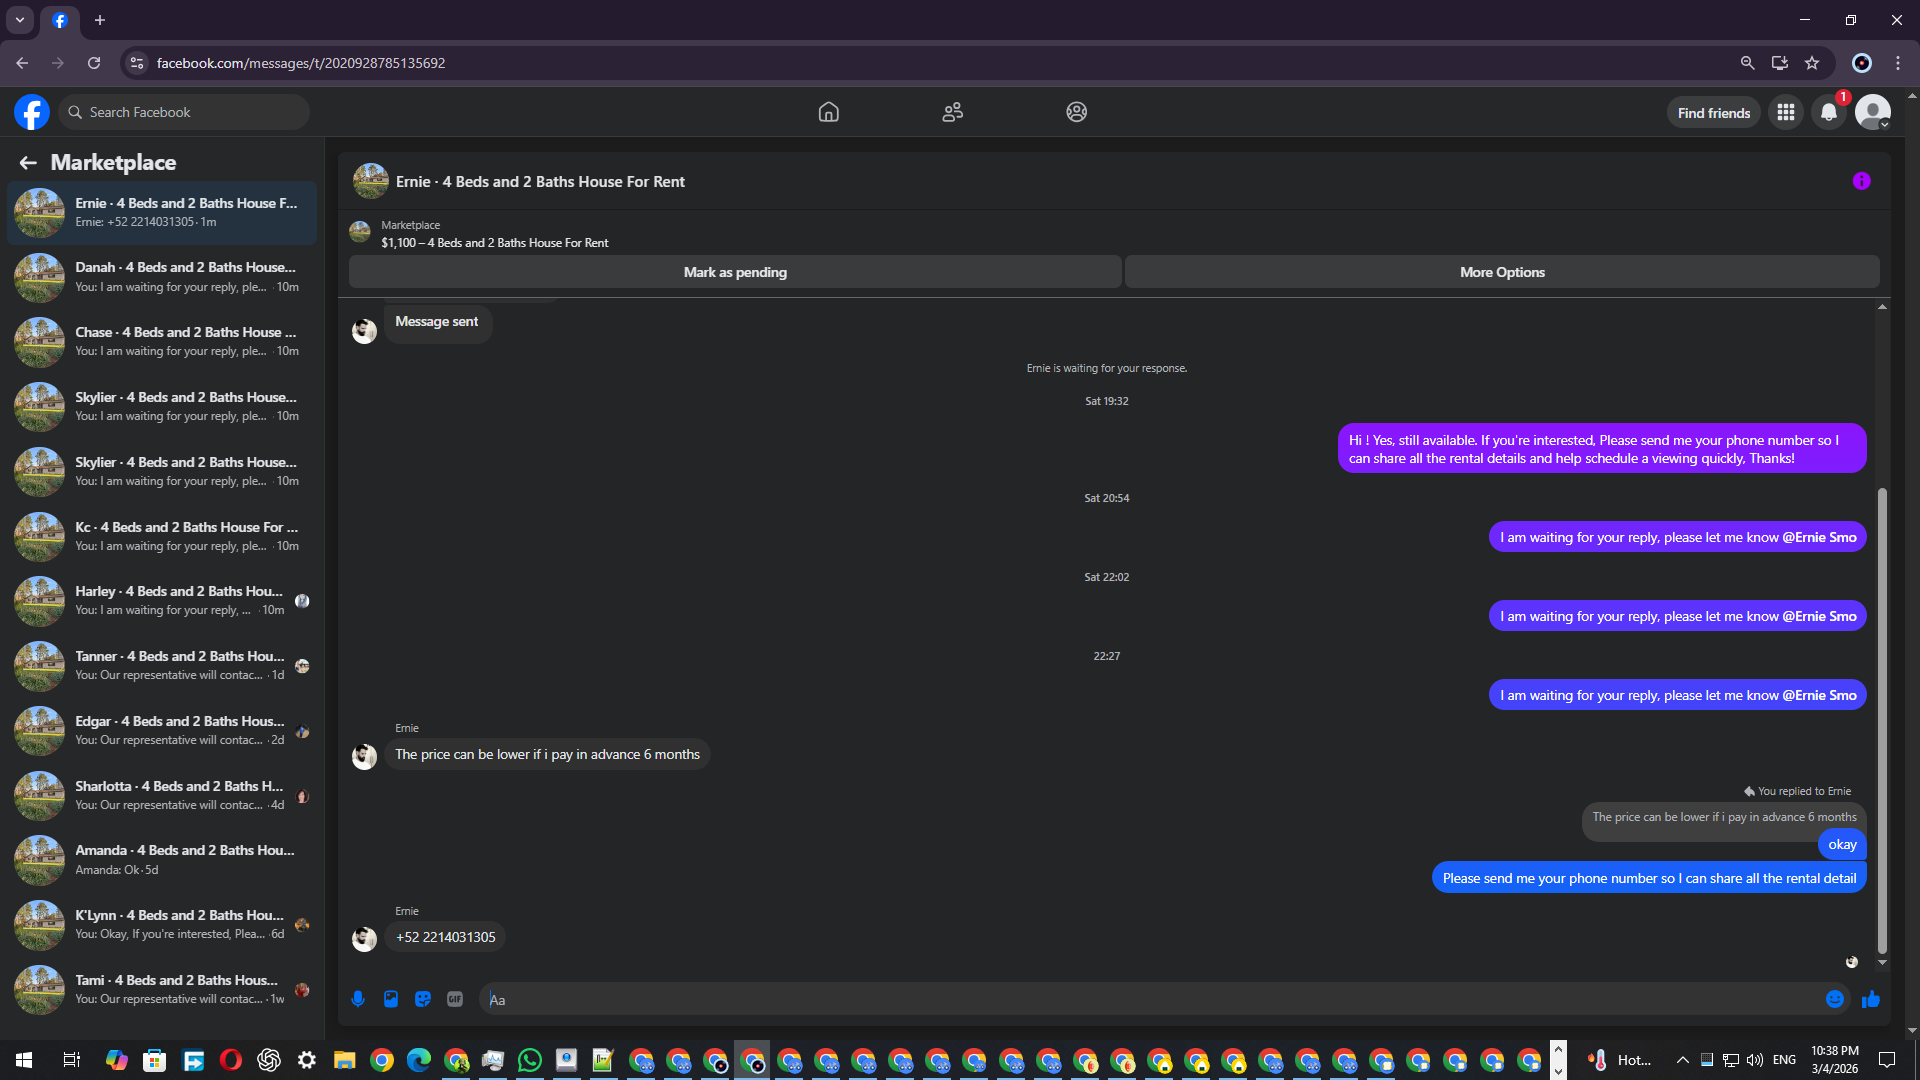Open the notifications bell
1920x1080 pixels.
pos(1829,112)
